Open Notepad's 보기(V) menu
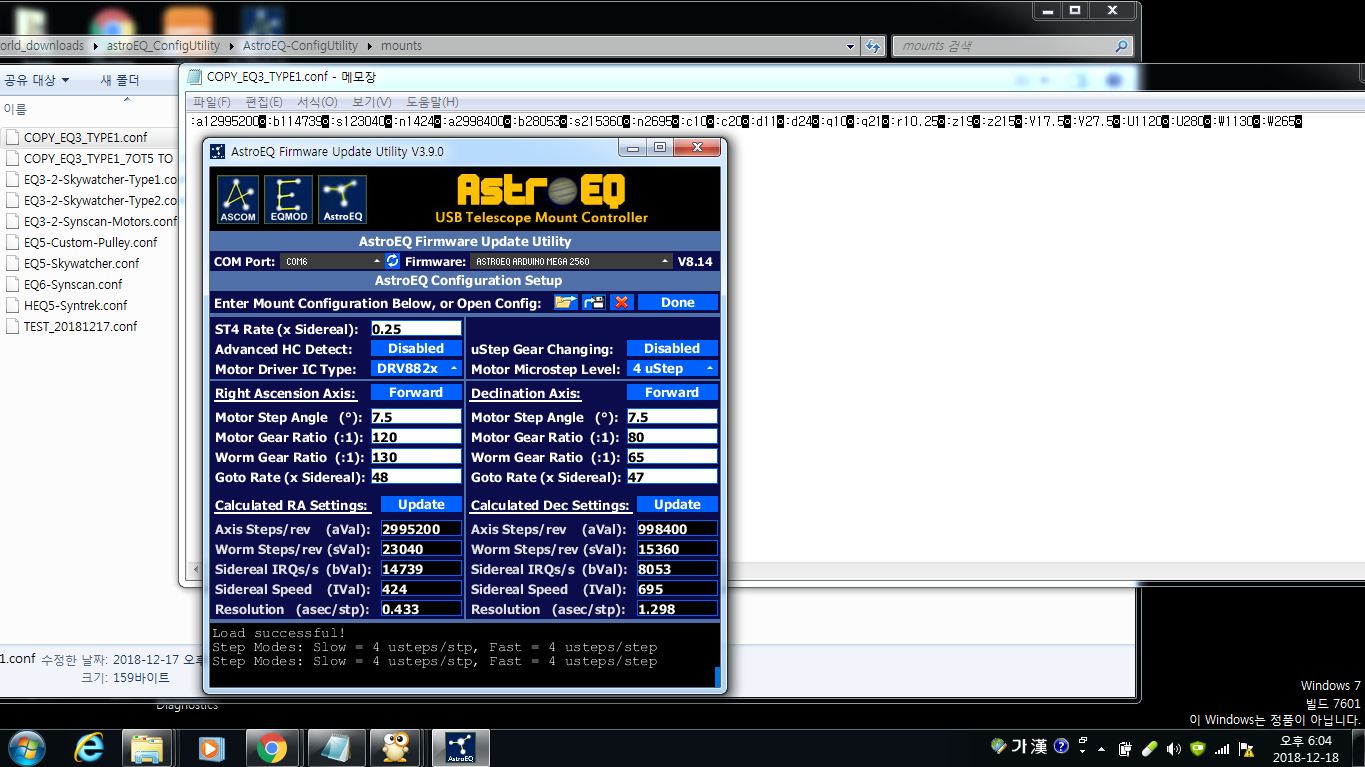 click(372, 102)
